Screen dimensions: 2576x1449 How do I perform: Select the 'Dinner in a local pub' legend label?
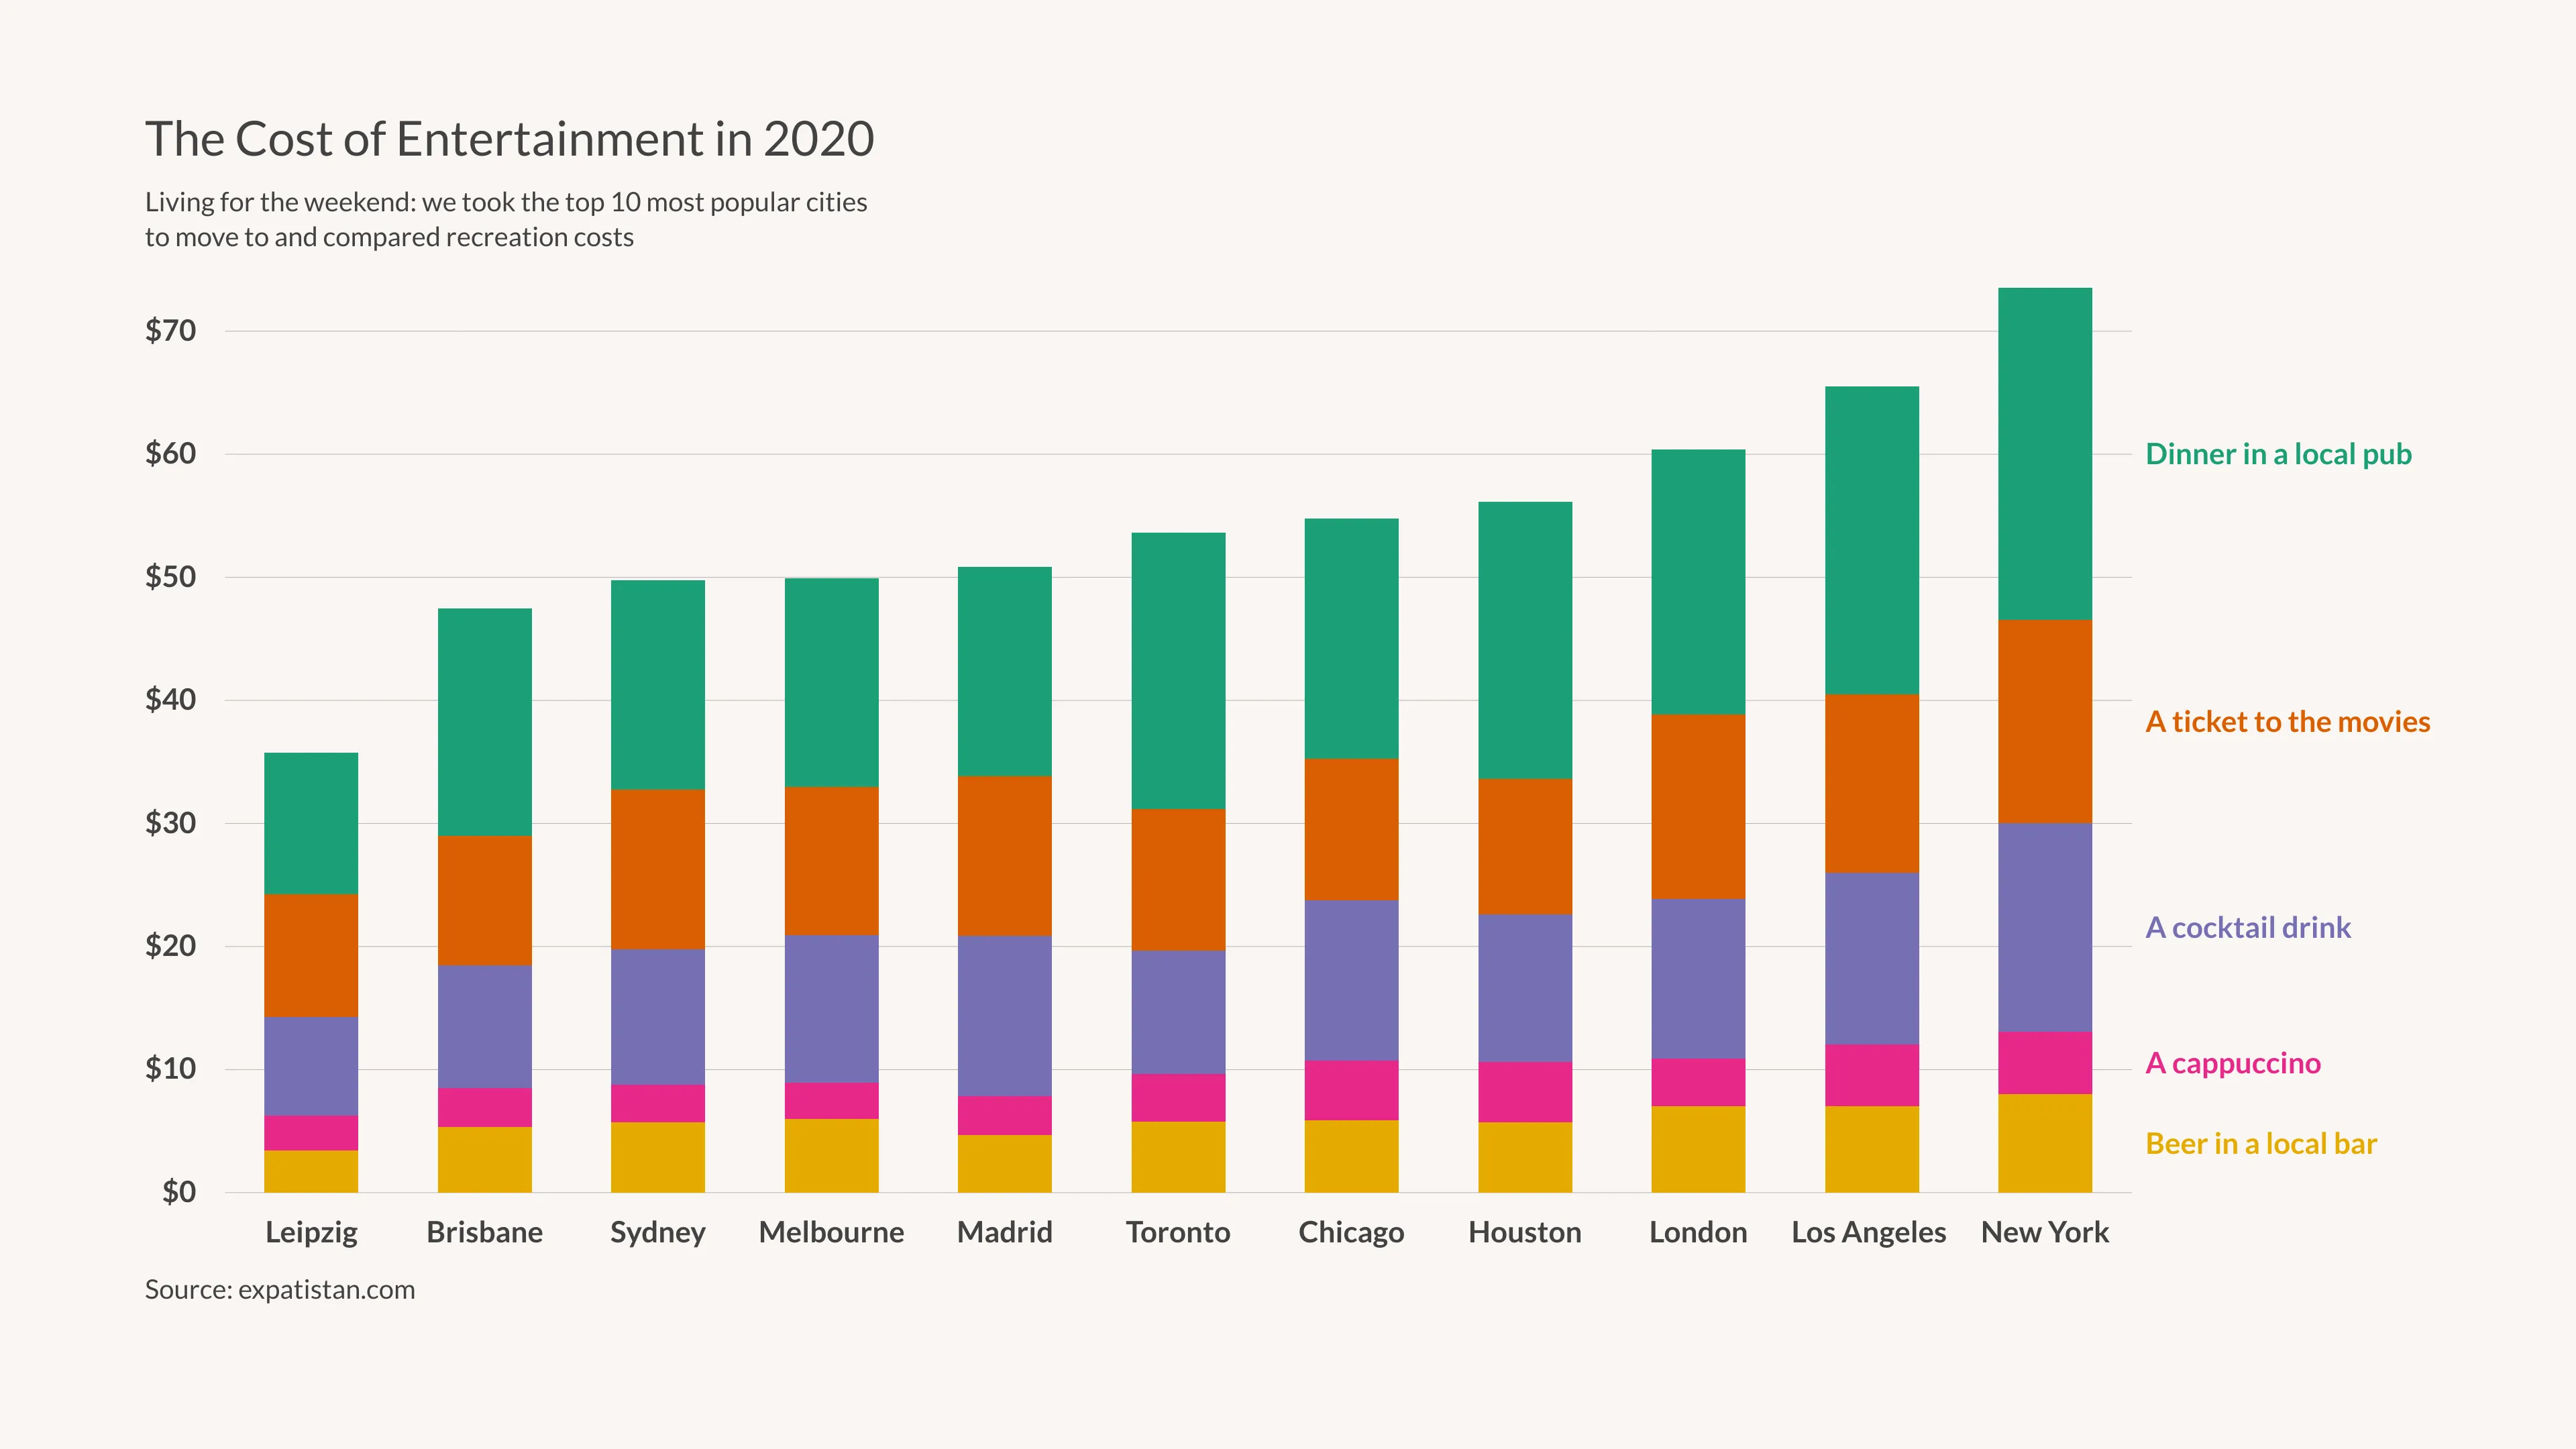[2279, 455]
